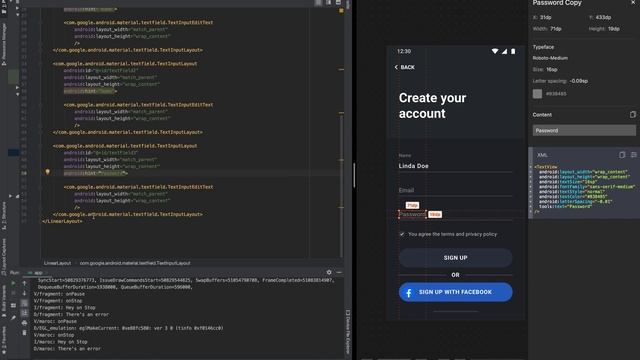This screenshot has width=640, height=360.
Task: Copy XML code with the copy icon
Action: pyautogui.click(x=622, y=155)
